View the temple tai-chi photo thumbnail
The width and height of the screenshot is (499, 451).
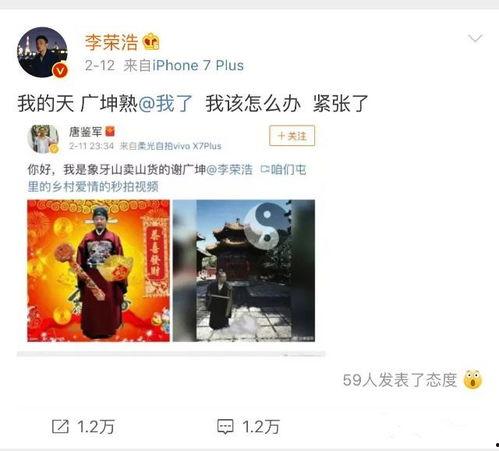tap(244, 271)
